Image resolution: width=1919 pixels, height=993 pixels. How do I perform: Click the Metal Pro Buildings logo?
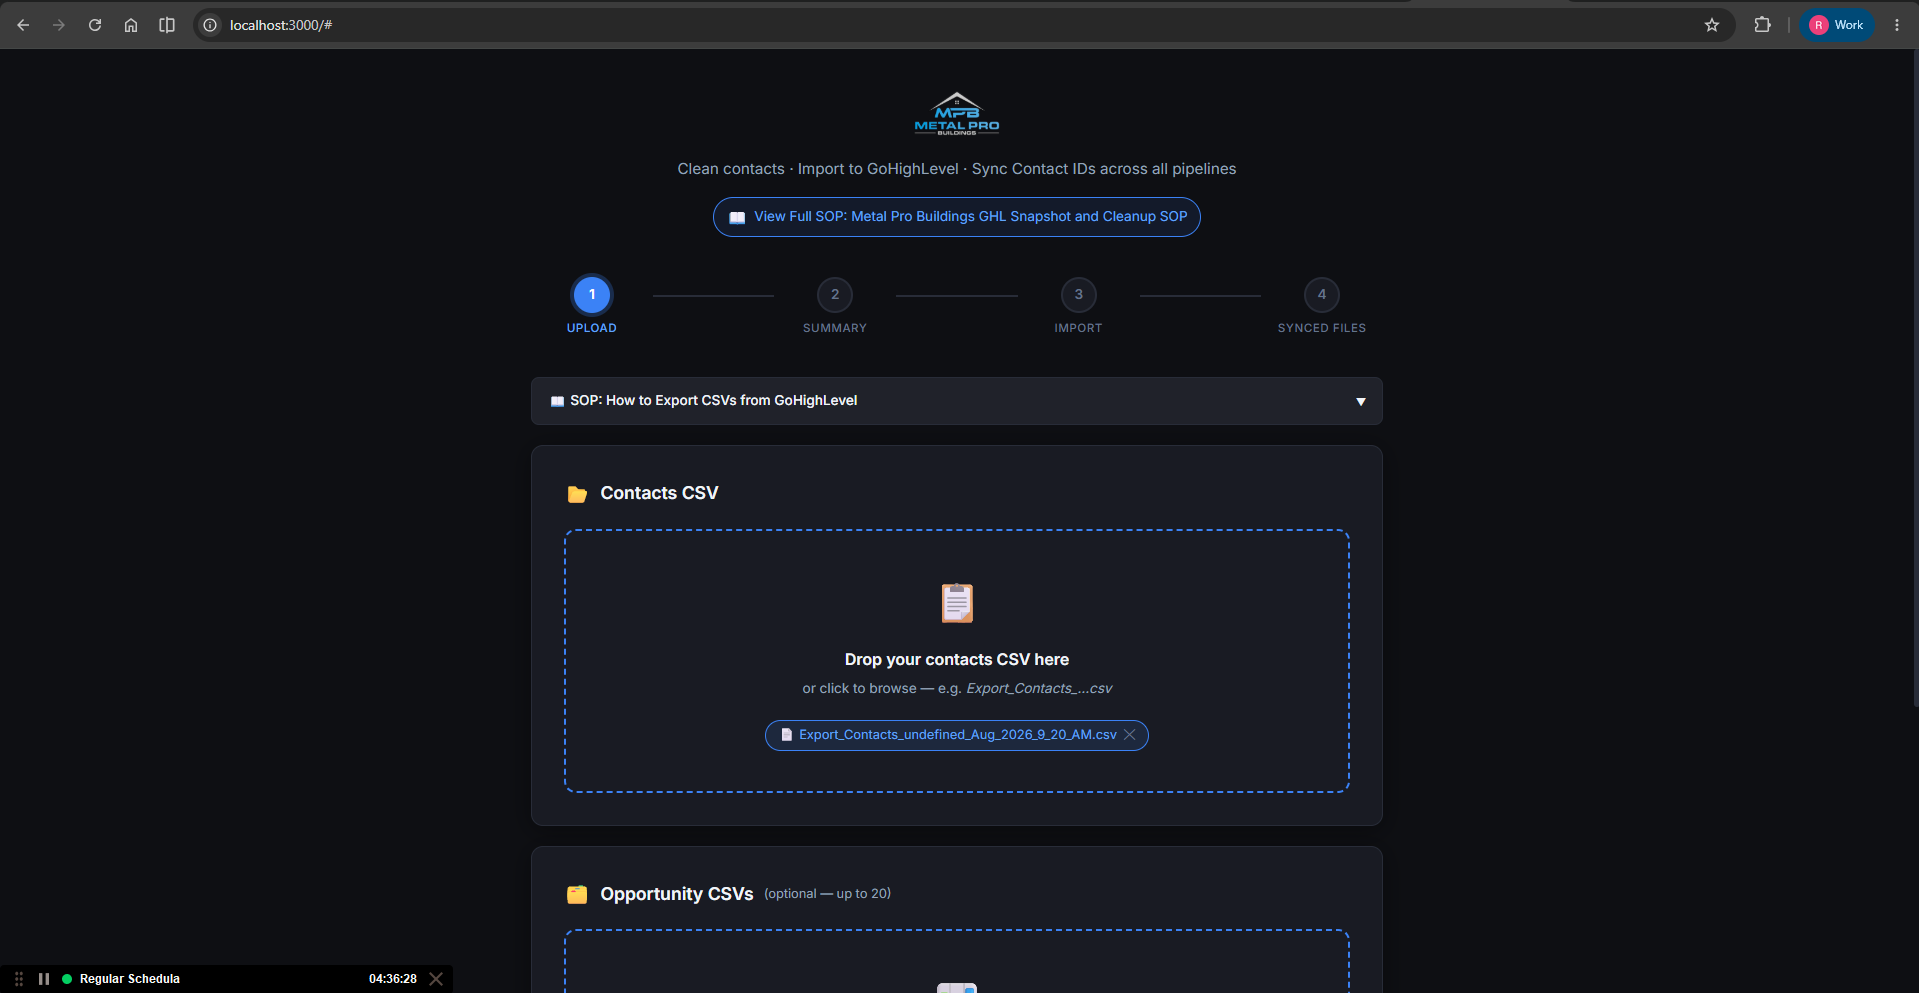click(x=957, y=113)
